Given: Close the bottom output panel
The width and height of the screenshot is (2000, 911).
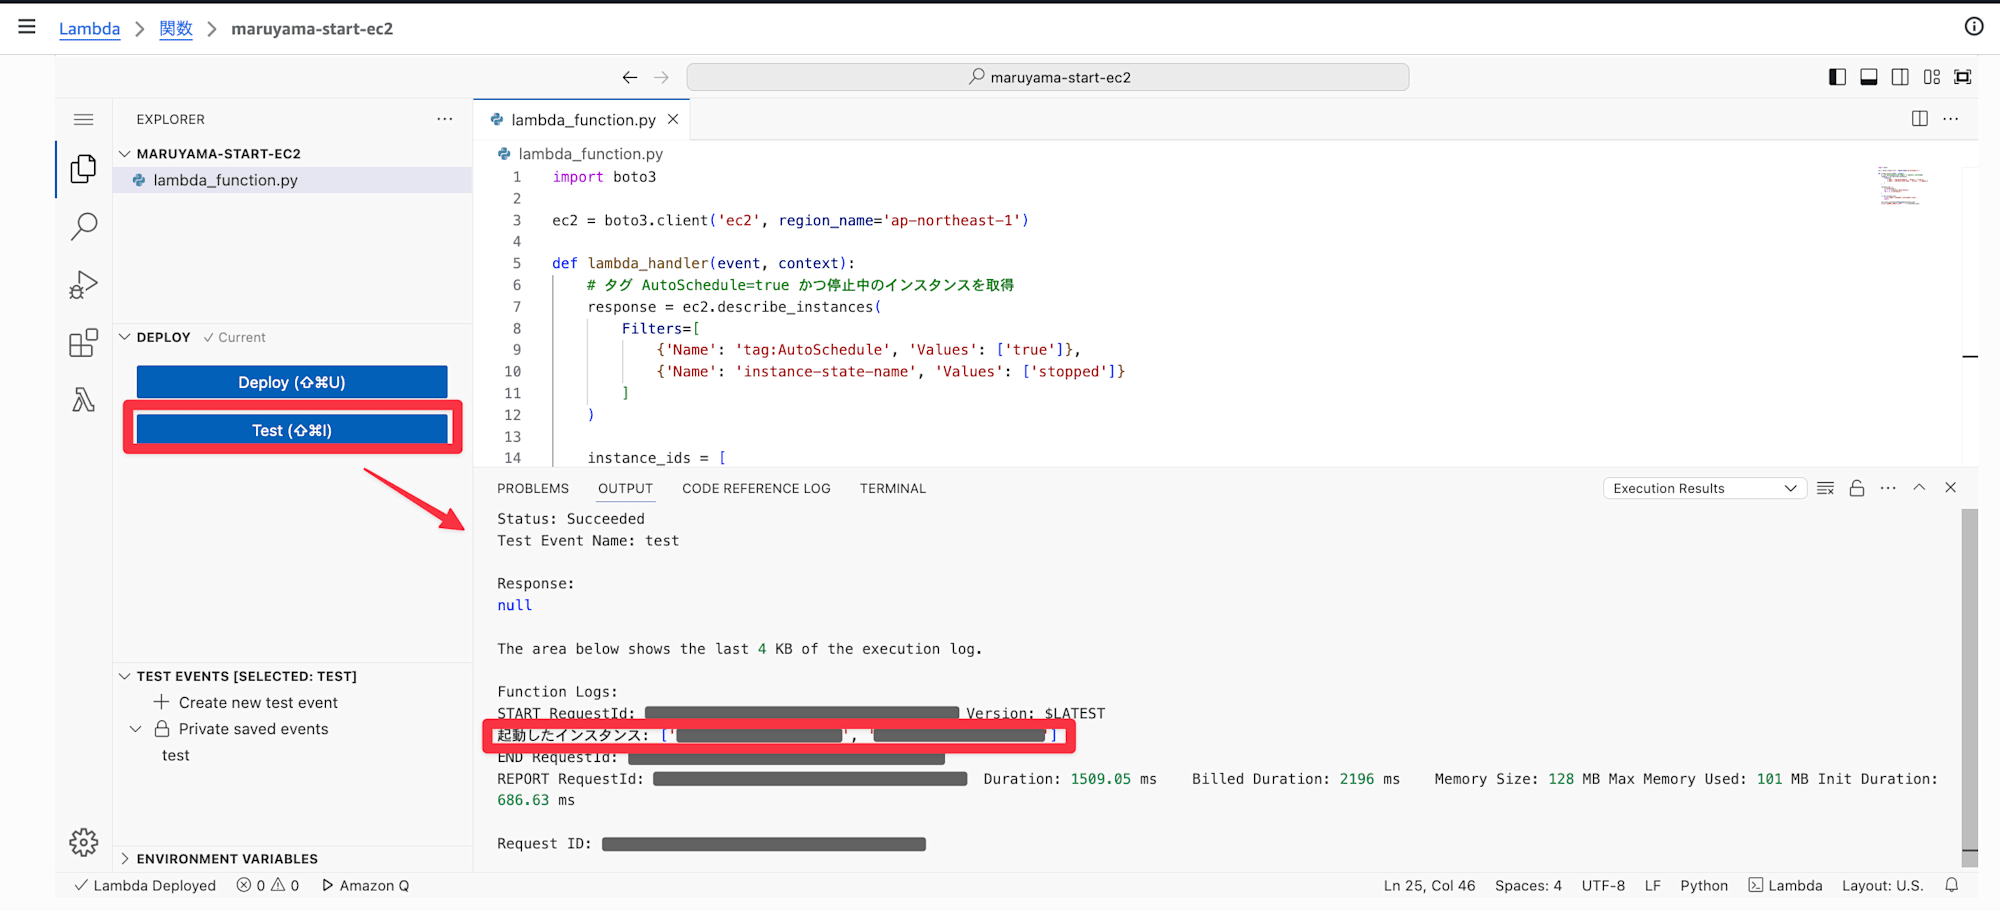Looking at the screenshot, I should coord(1950,487).
